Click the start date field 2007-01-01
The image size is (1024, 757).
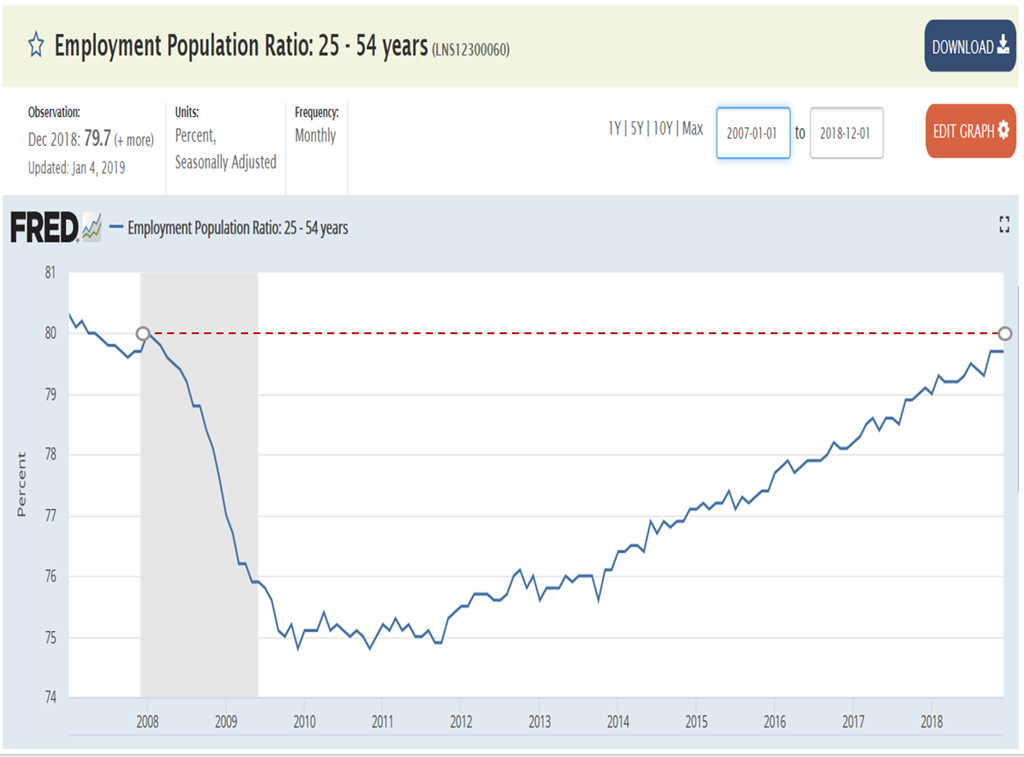(753, 133)
